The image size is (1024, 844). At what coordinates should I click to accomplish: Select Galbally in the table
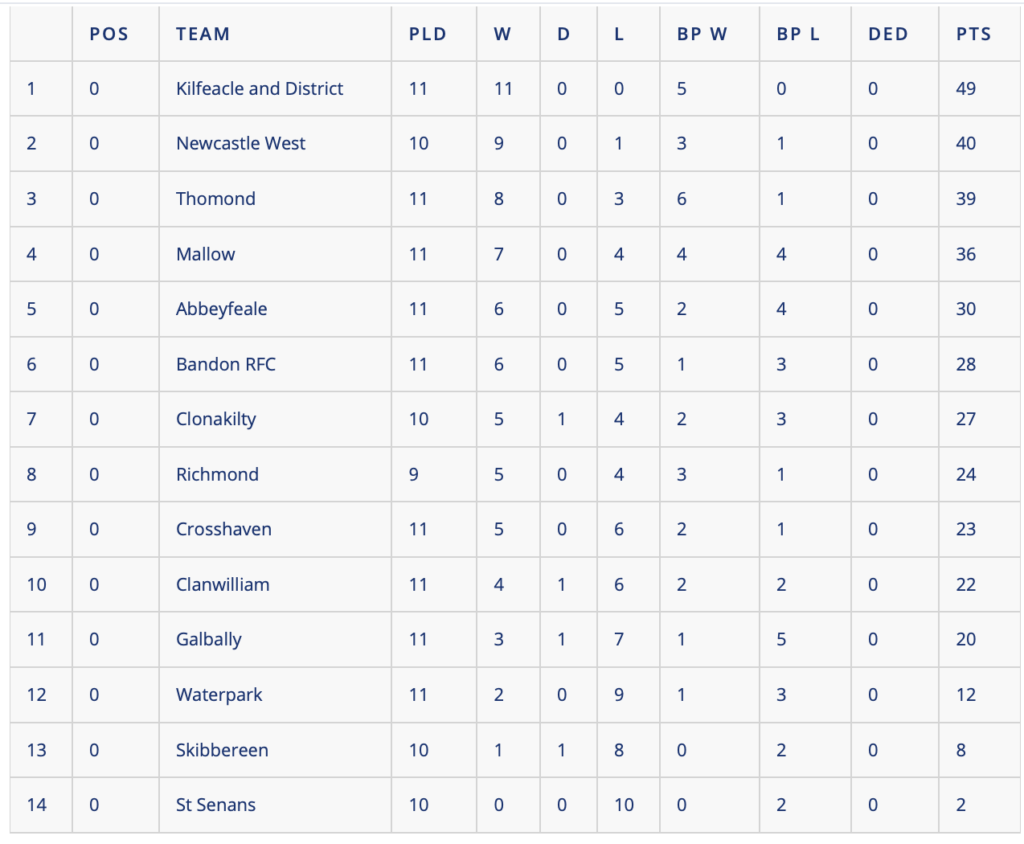208,639
